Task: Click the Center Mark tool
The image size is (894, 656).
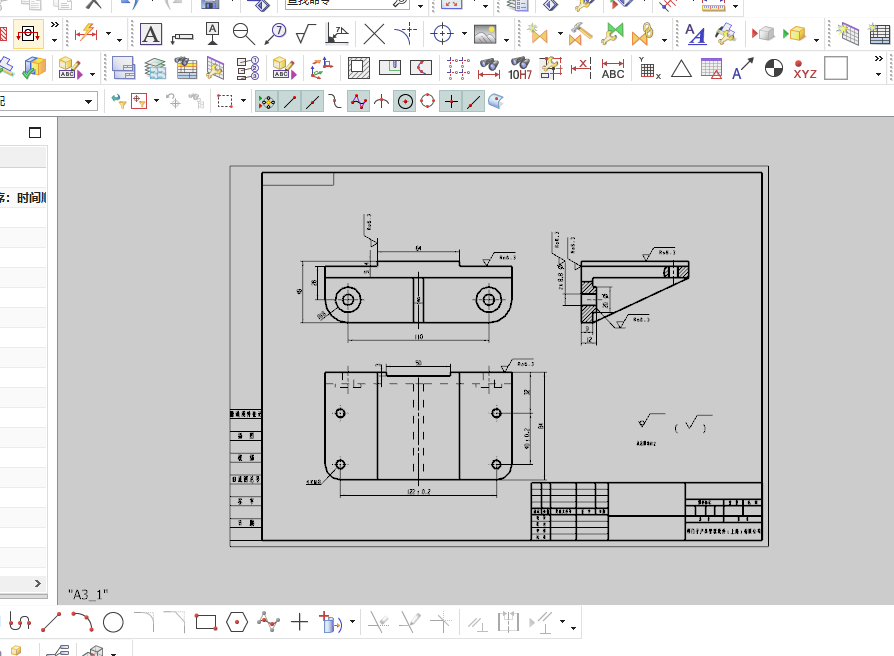Action: 442,34
